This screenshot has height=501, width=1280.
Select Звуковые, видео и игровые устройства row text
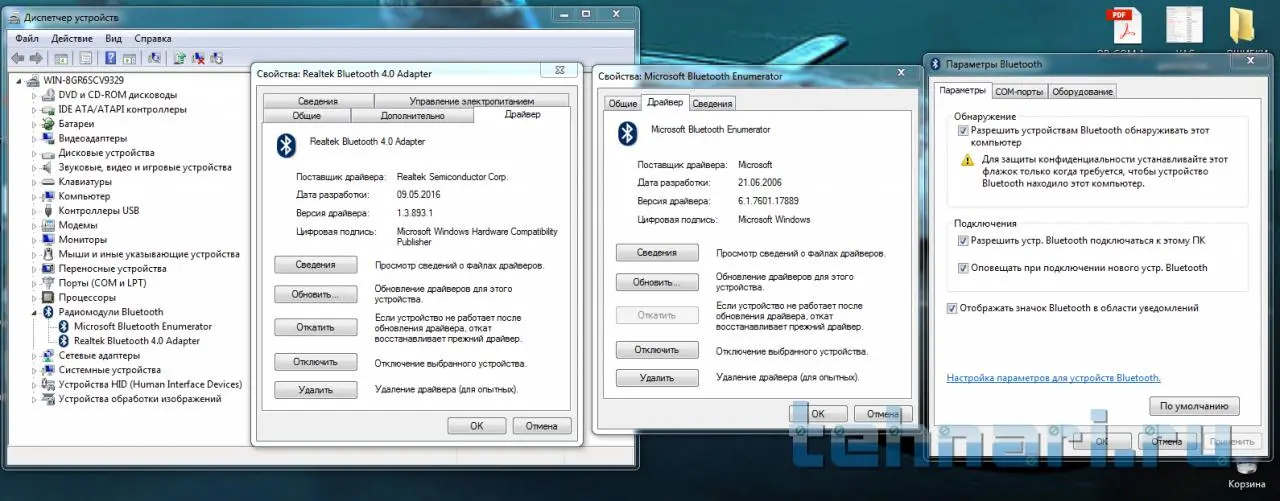[146, 167]
